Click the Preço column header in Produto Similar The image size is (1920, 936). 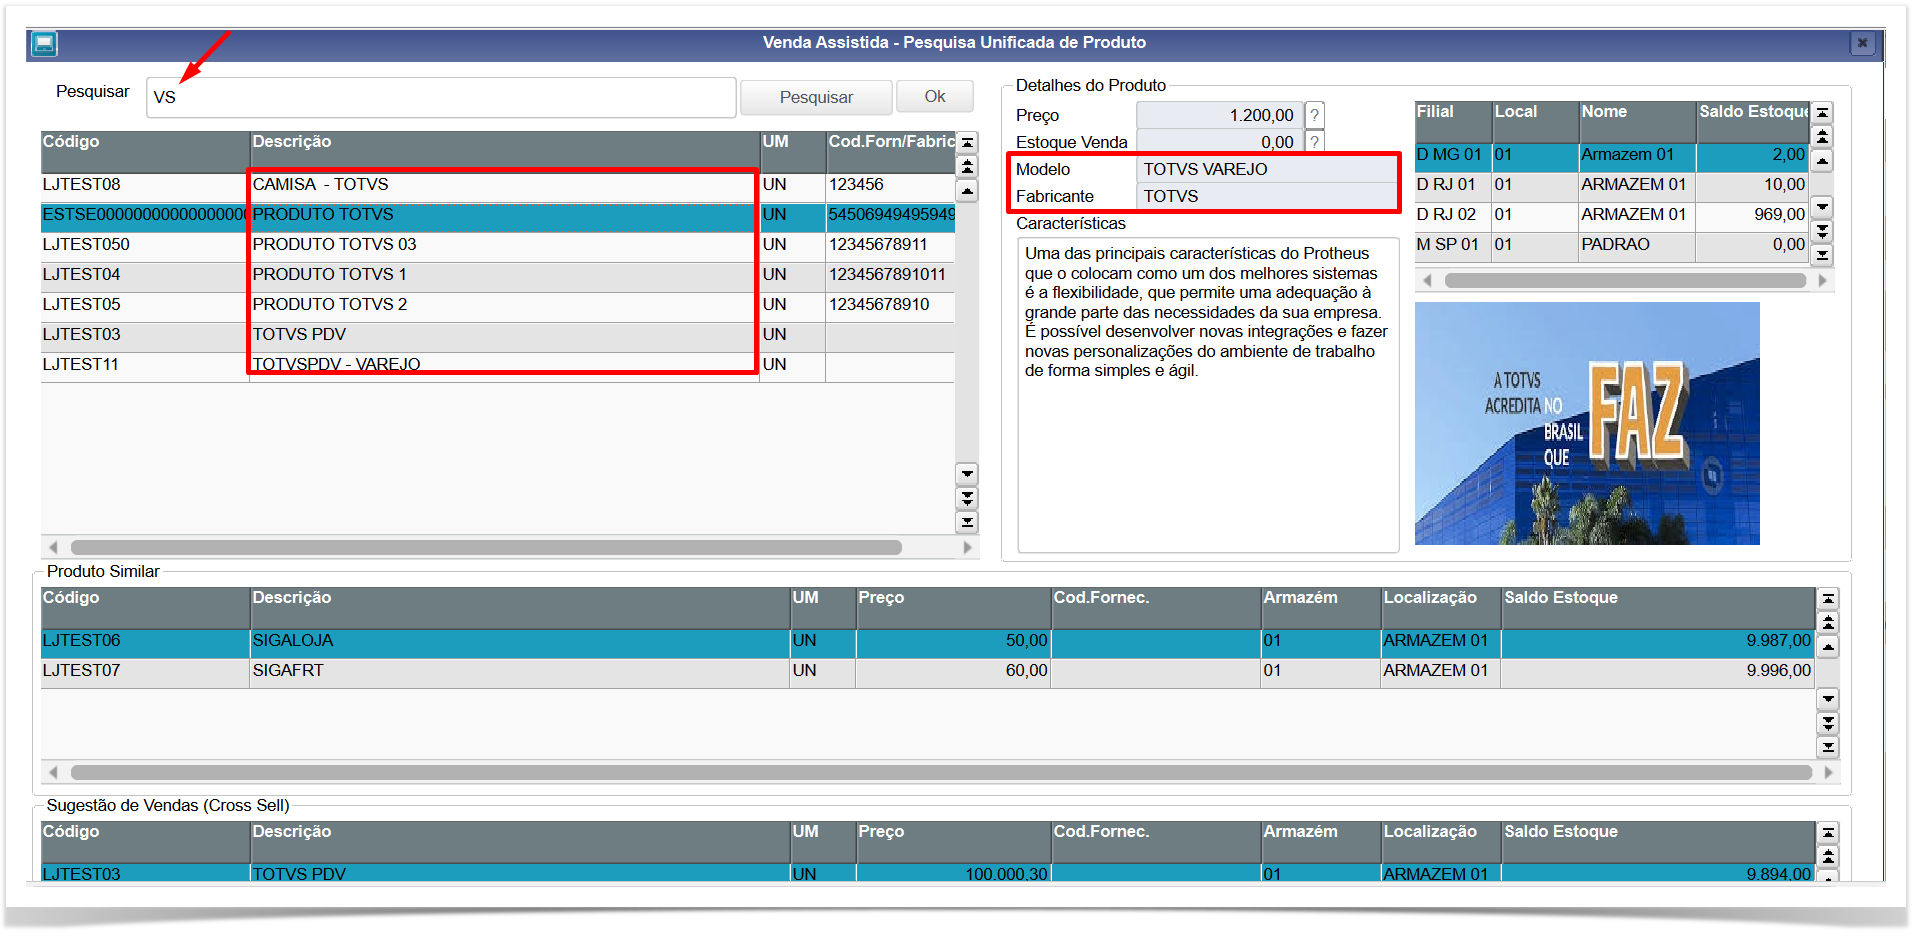pyautogui.click(x=953, y=608)
